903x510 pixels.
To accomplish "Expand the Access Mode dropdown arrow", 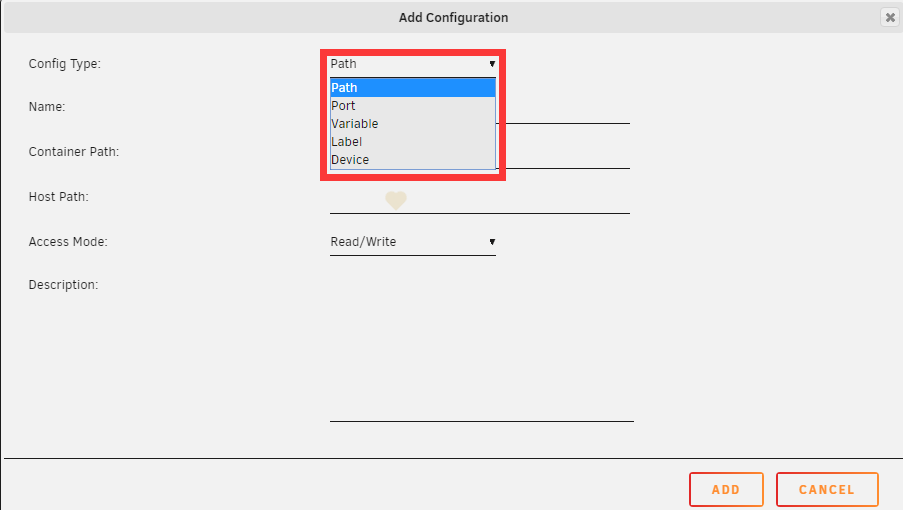I will click(x=492, y=242).
